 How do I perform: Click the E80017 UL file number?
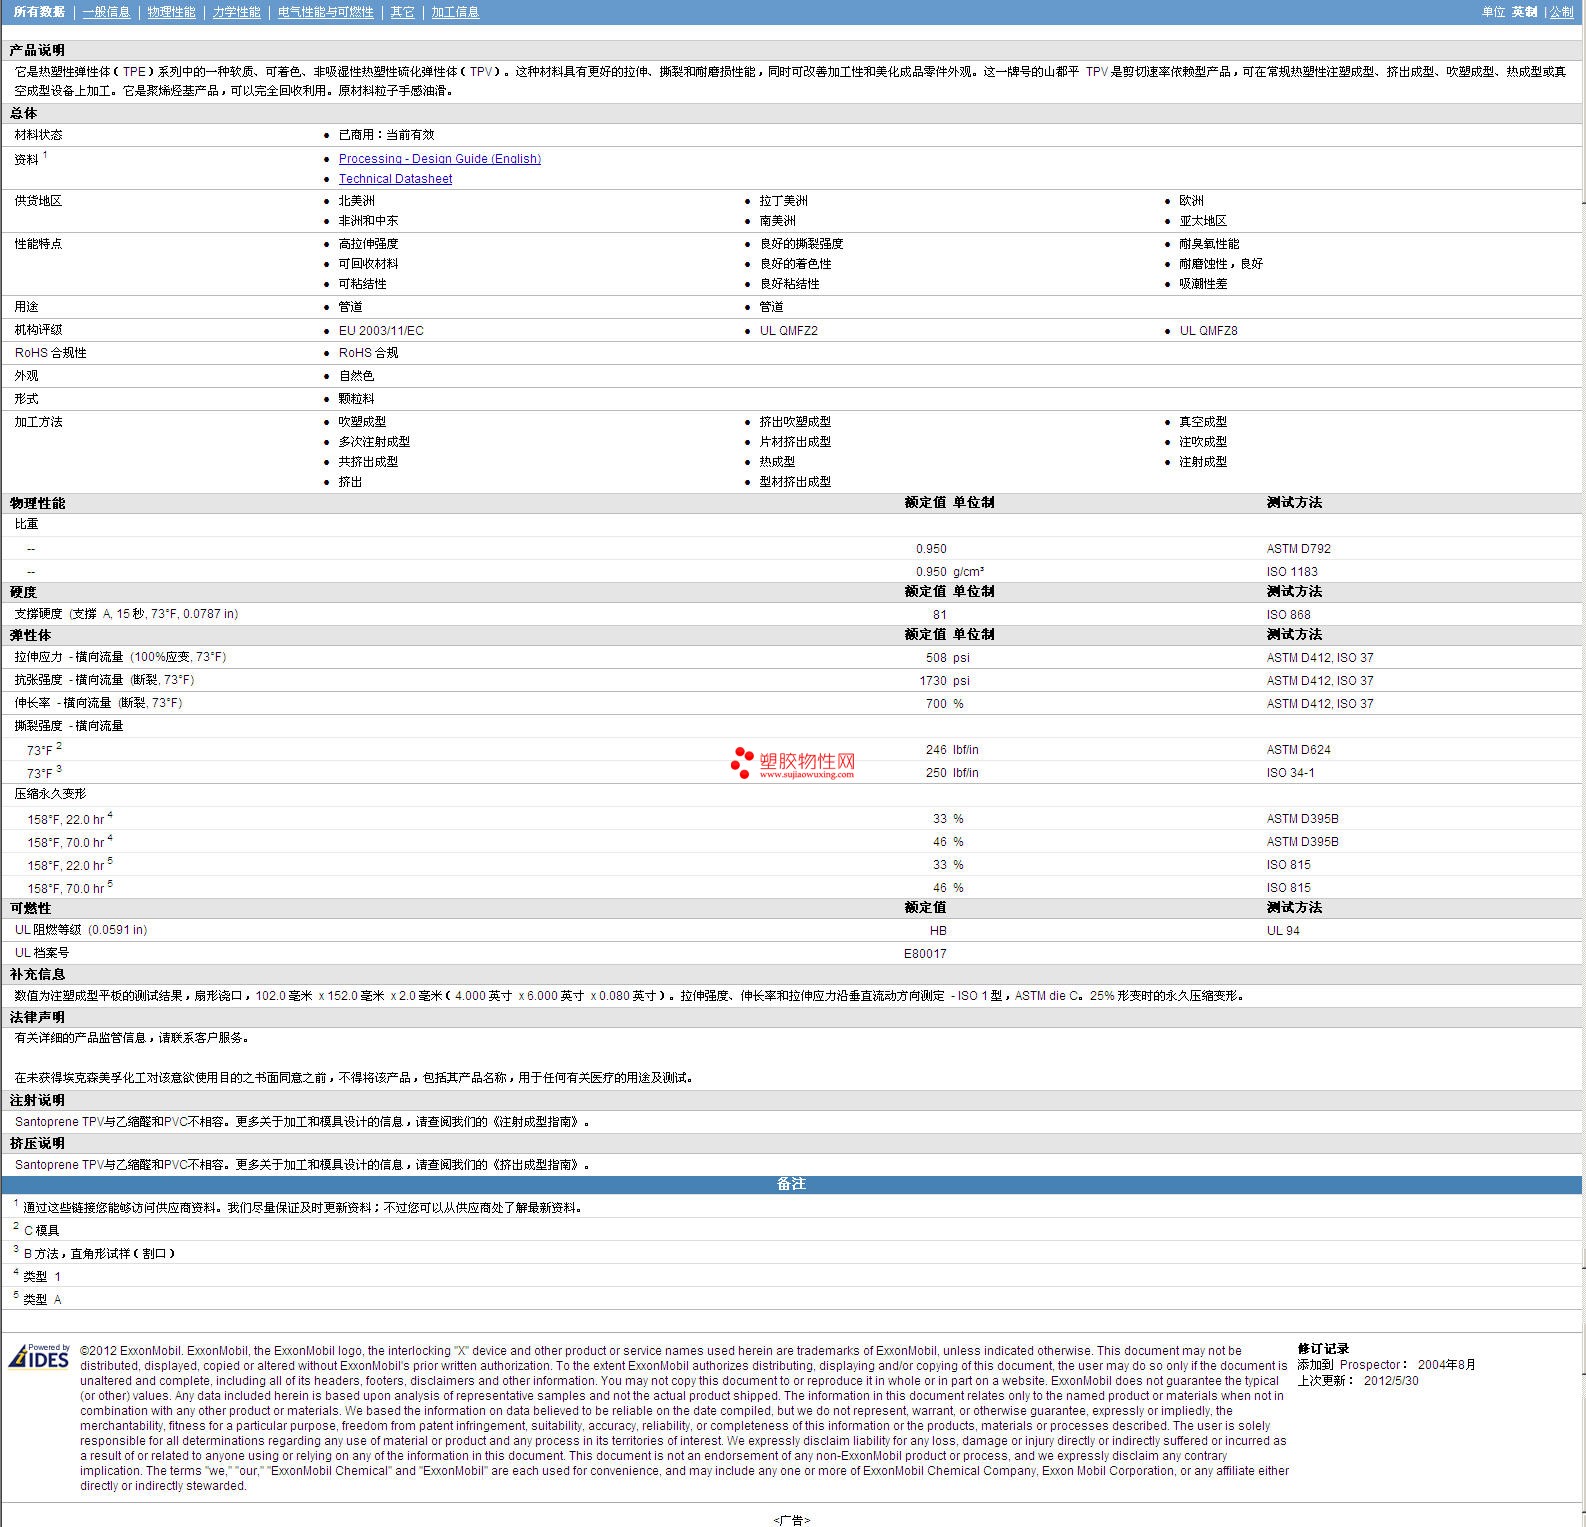point(925,954)
